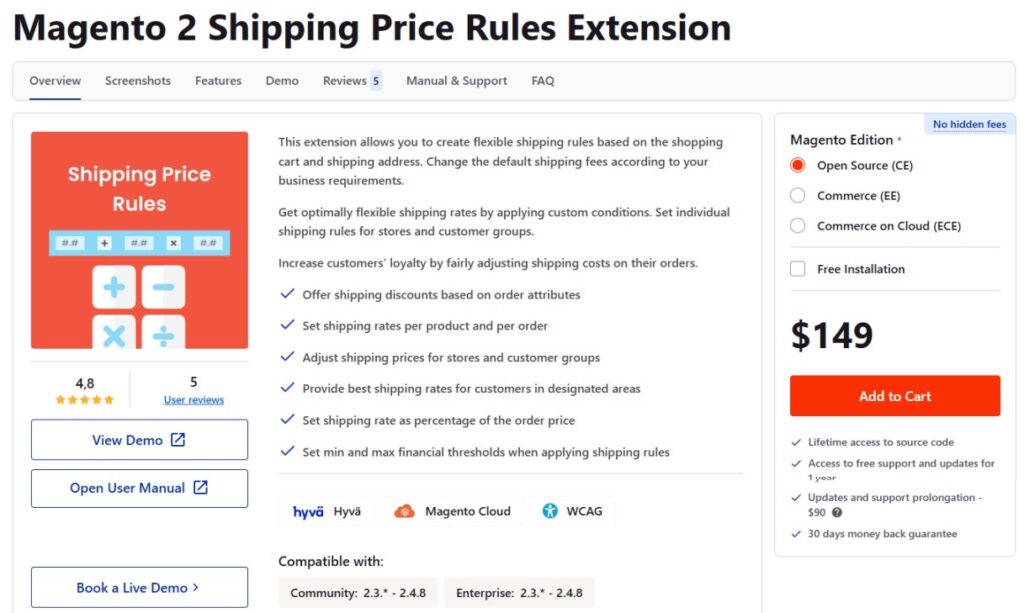1024x613 pixels.
Task: Click the external link icon on View Demo
Action: pos(178,440)
